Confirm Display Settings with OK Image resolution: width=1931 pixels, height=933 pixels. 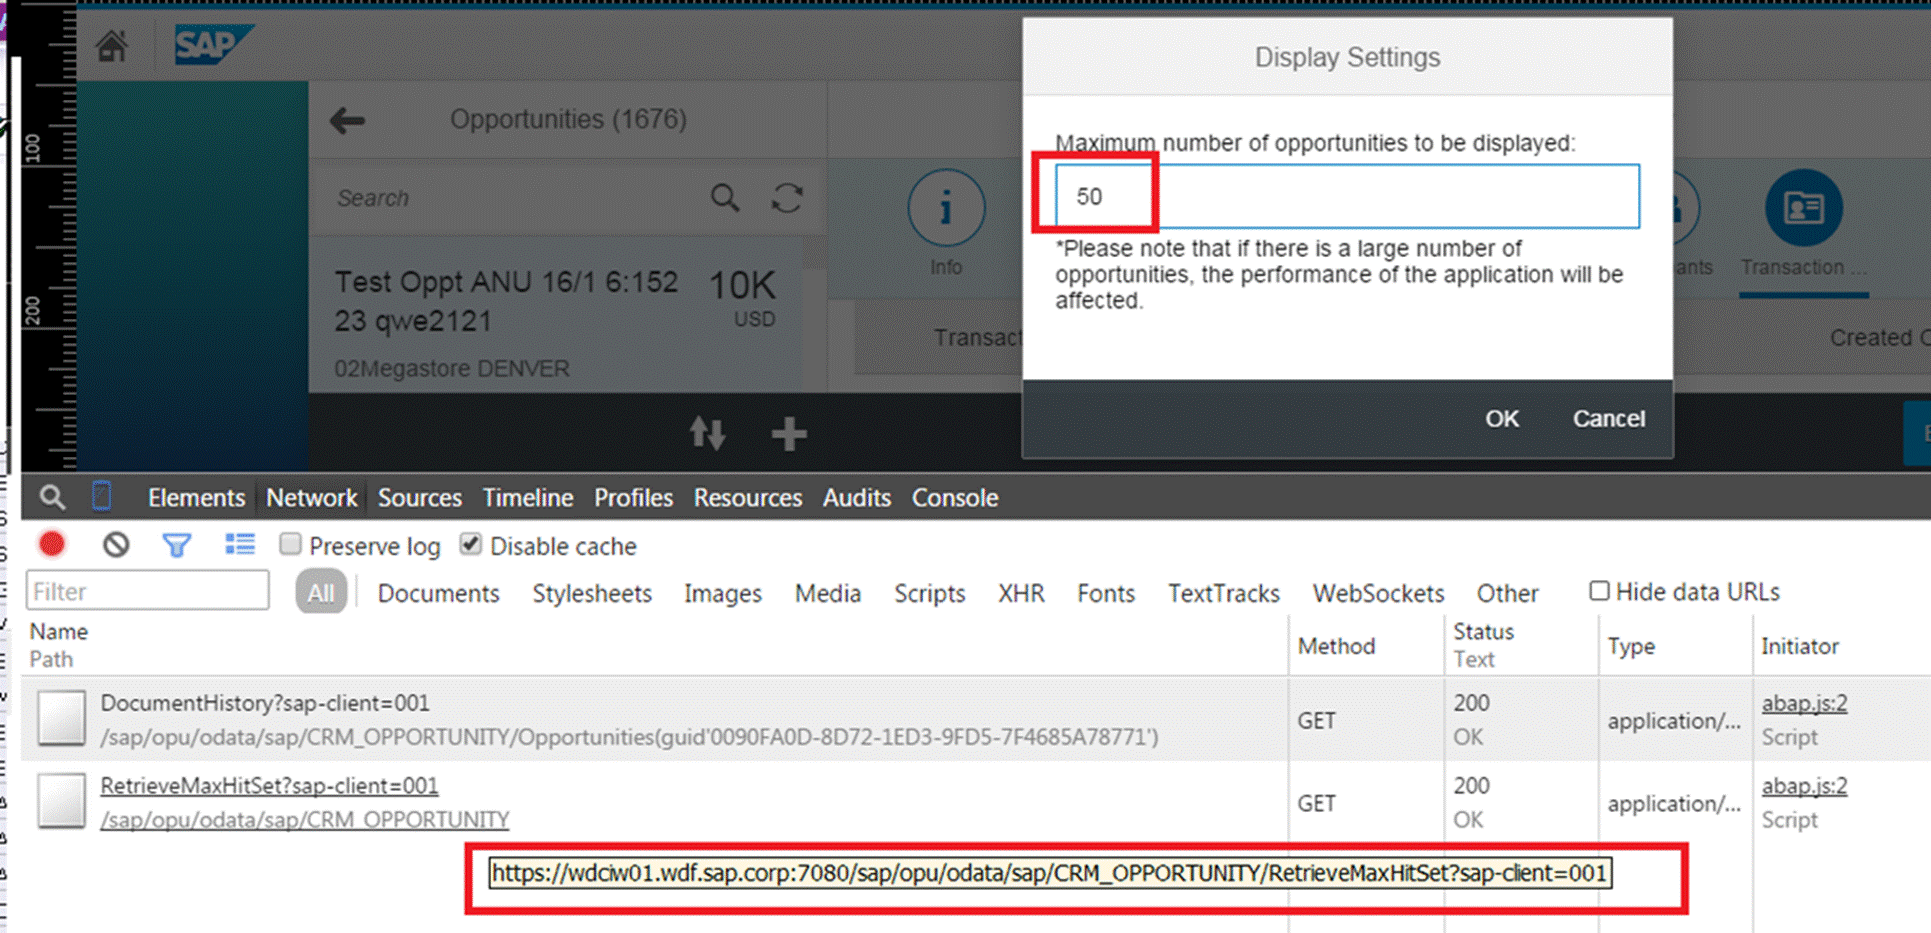tap(1502, 418)
